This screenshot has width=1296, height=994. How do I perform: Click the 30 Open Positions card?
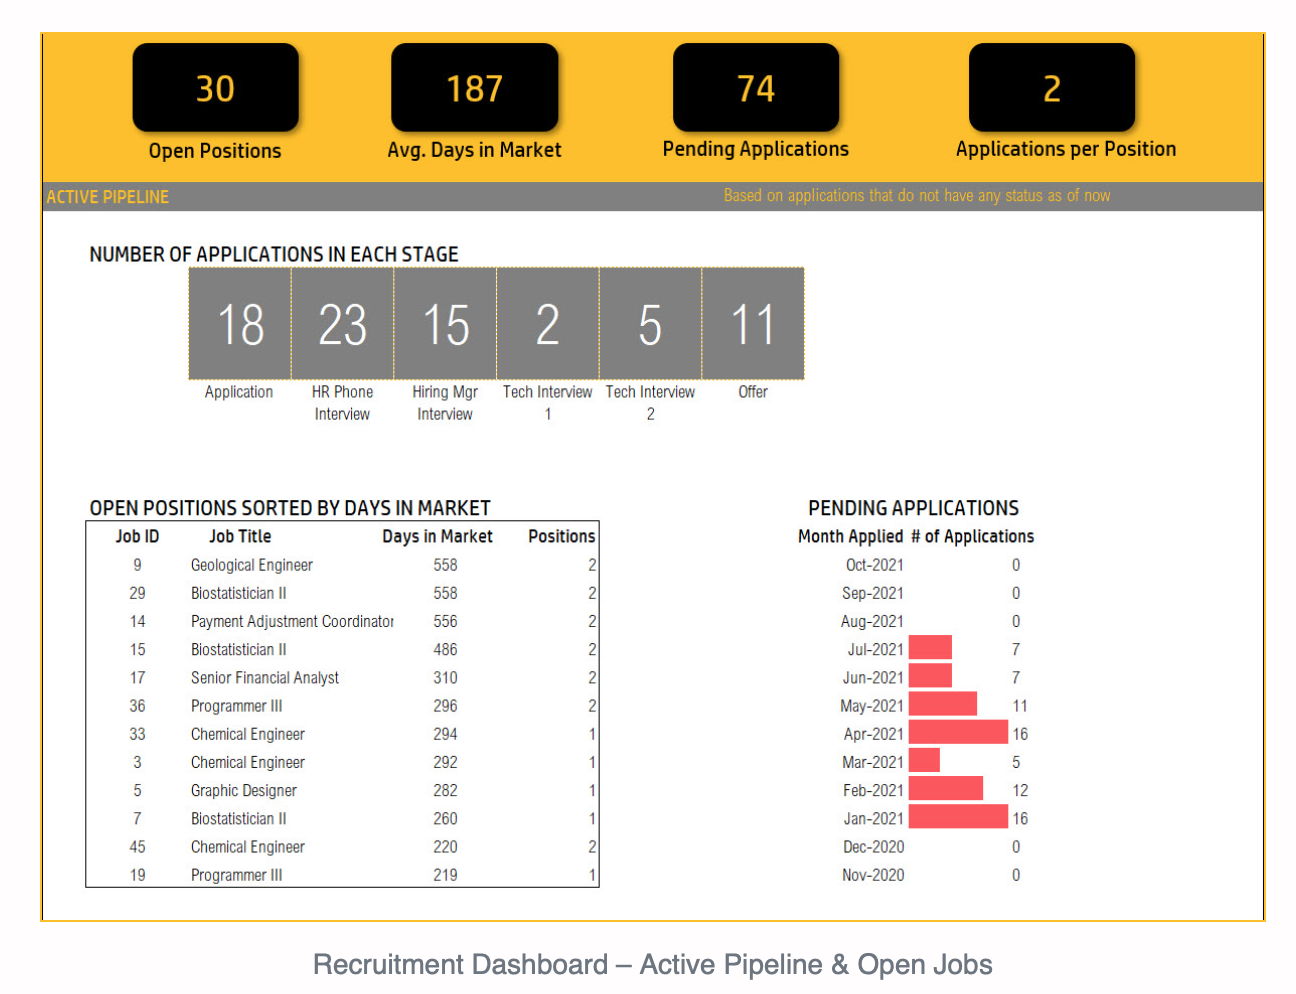click(215, 88)
